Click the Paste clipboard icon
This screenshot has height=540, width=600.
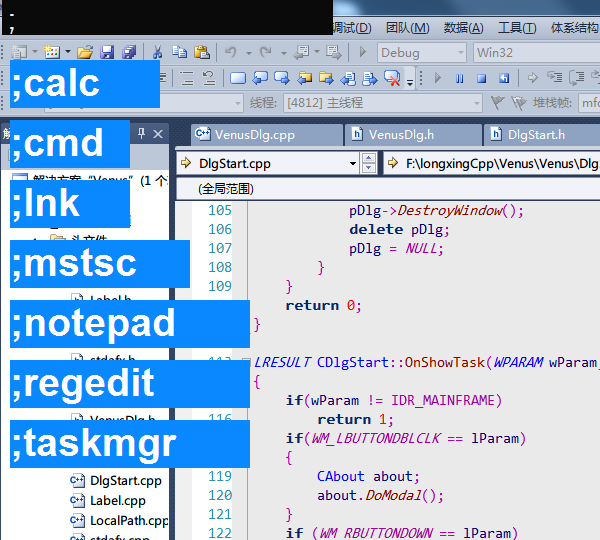(x=202, y=52)
